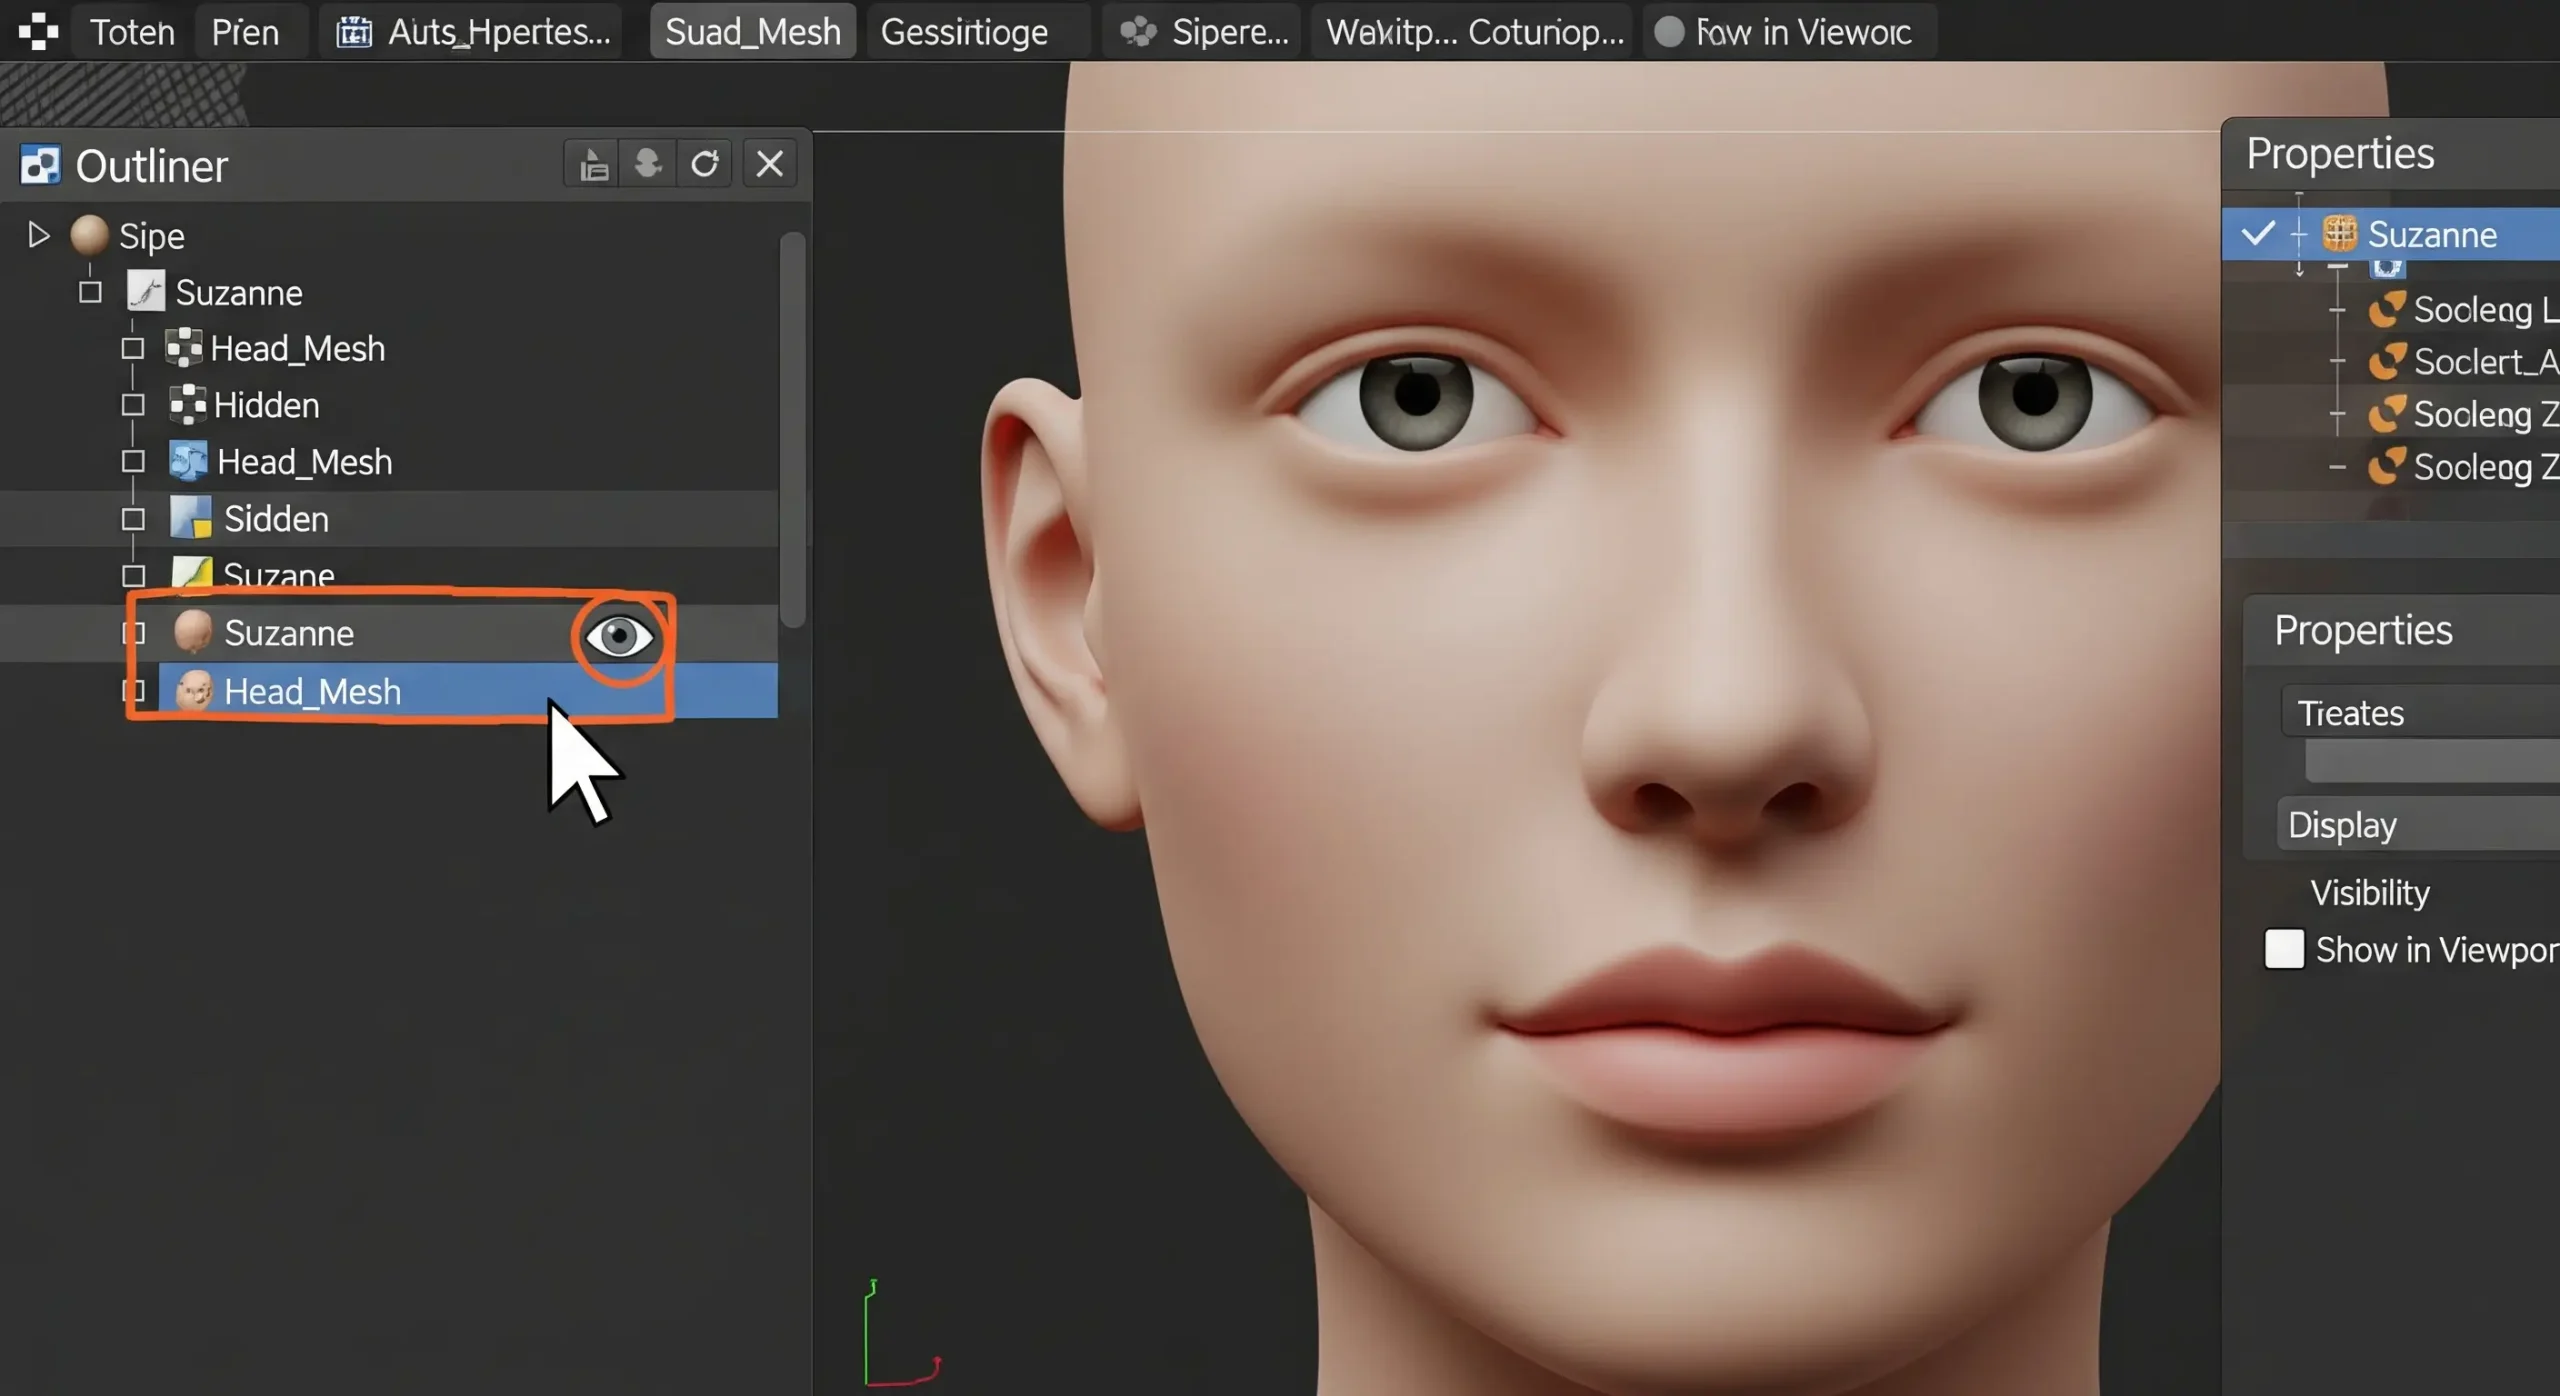Click the Head_Mesh head icon in the Outliner
Image resolution: width=2560 pixels, height=1396 pixels.
tap(193, 691)
